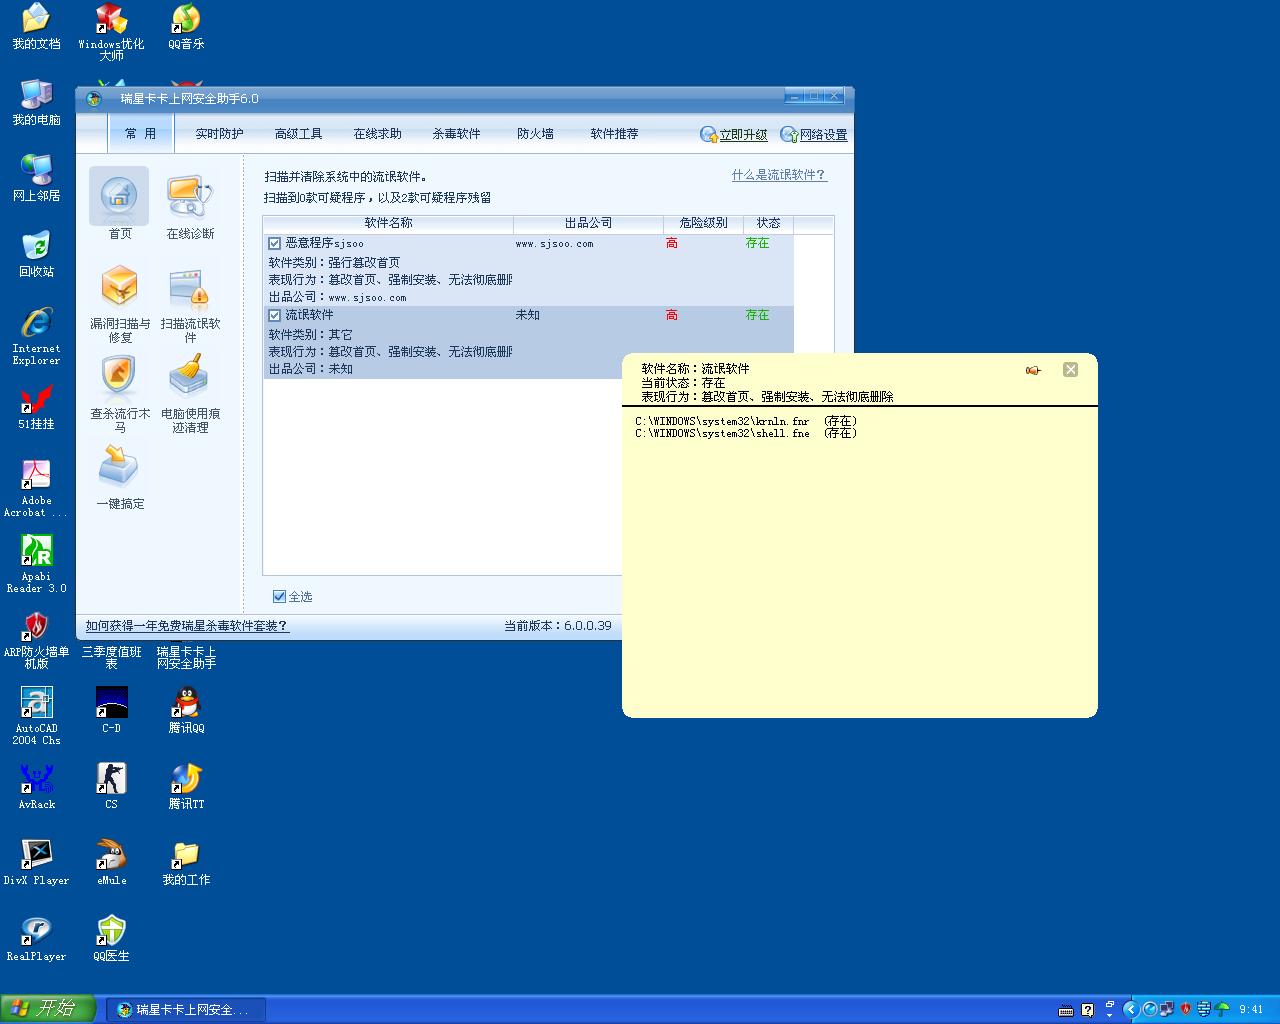Click the red shield tray icon
The image size is (1280, 1024).
pos(1186,1010)
